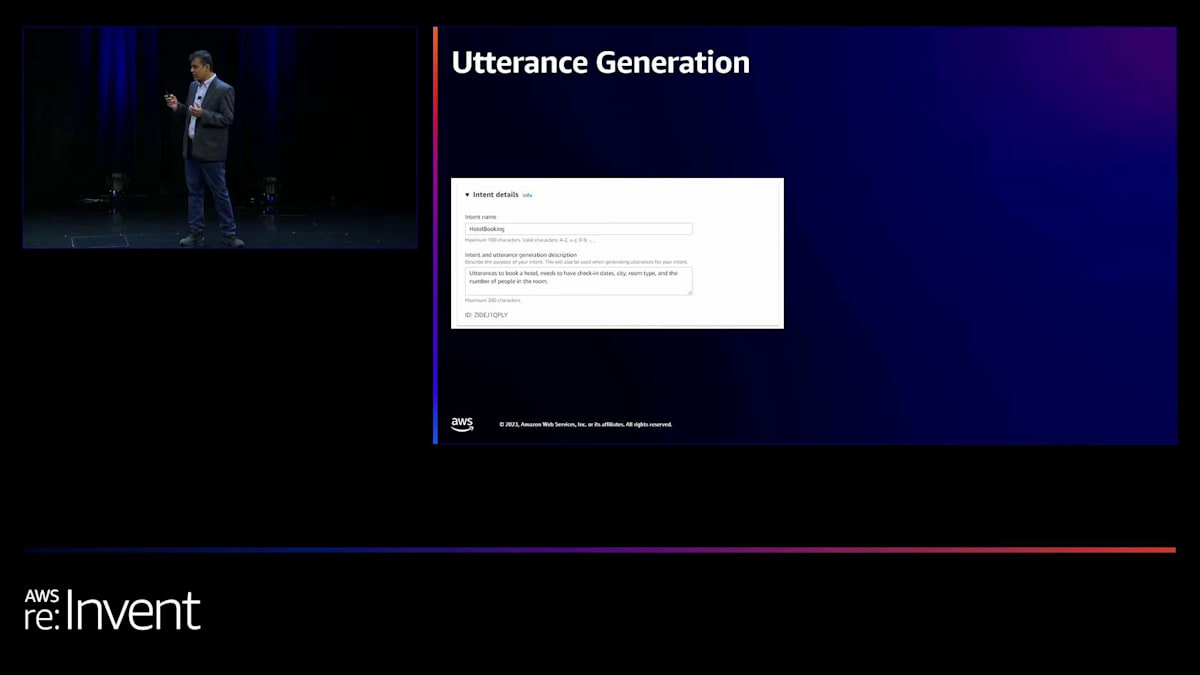Image resolution: width=1200 pixels, height=675 pixels.
Task: Click the speaker video thumbnail
Action: [220, 138]
